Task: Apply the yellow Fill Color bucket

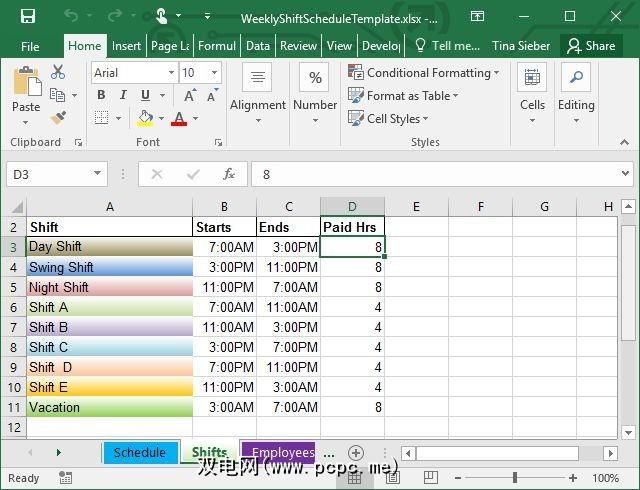Action: pos(145,118)
